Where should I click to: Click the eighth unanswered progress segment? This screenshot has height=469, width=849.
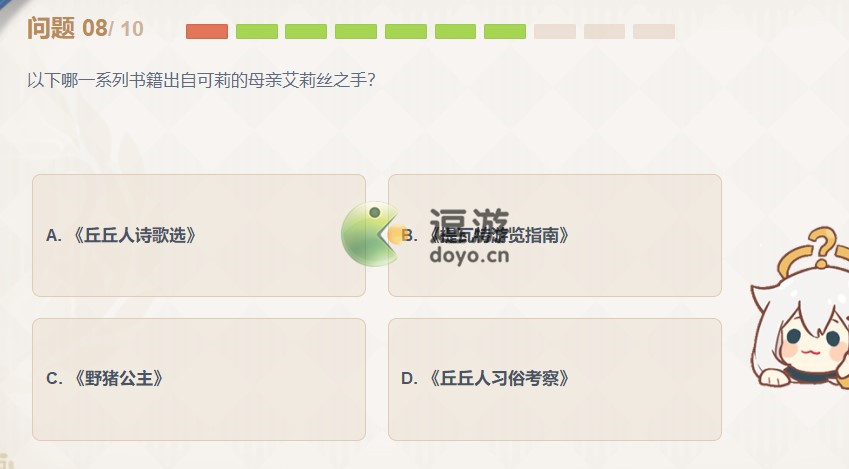click(x=554, y=31)
